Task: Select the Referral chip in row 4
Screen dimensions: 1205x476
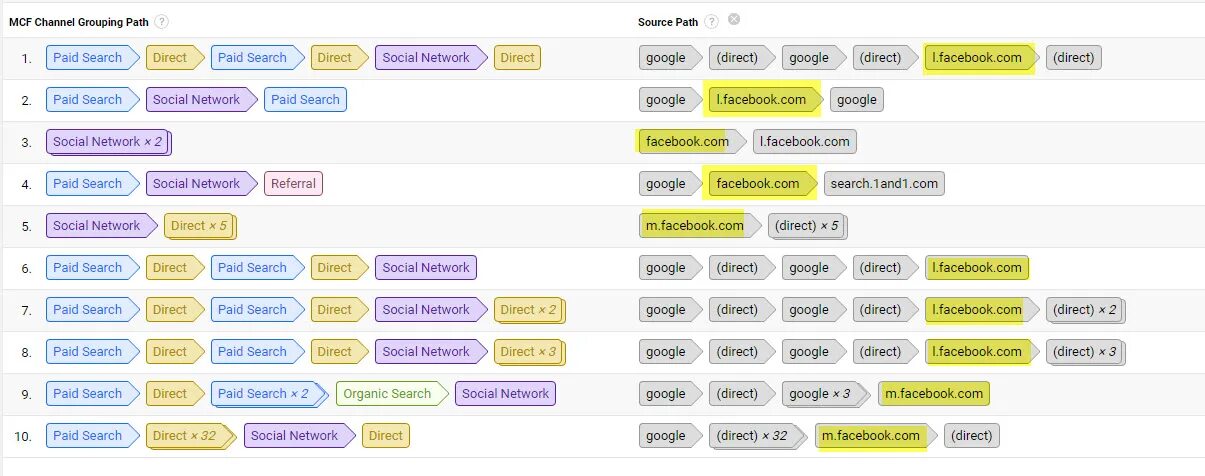Action: [x=293, y=184]
